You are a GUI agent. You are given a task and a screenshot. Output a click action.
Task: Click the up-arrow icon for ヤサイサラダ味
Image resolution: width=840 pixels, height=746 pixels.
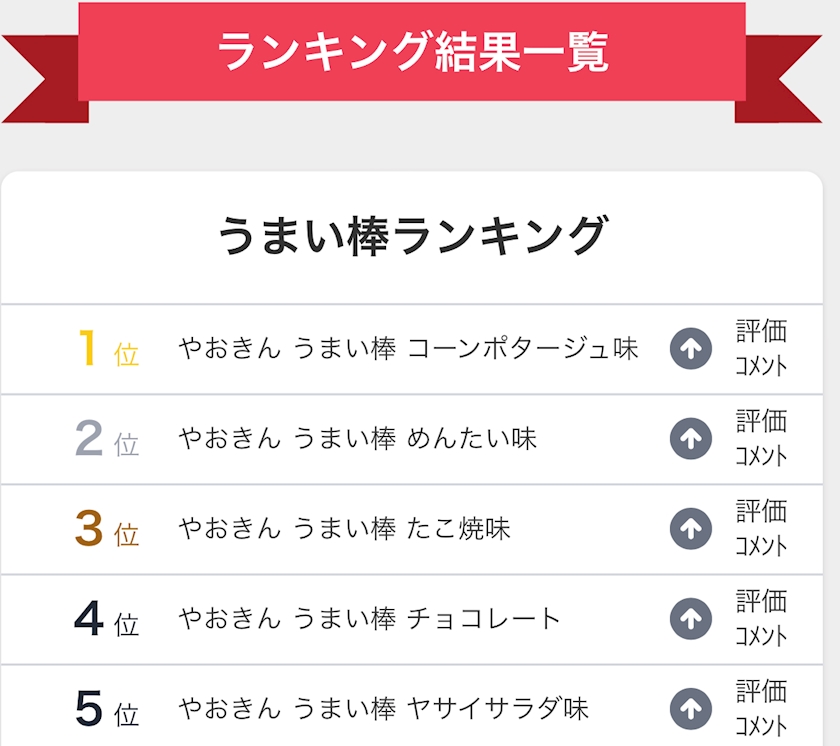pyautogui.click(x=690, y=708)
